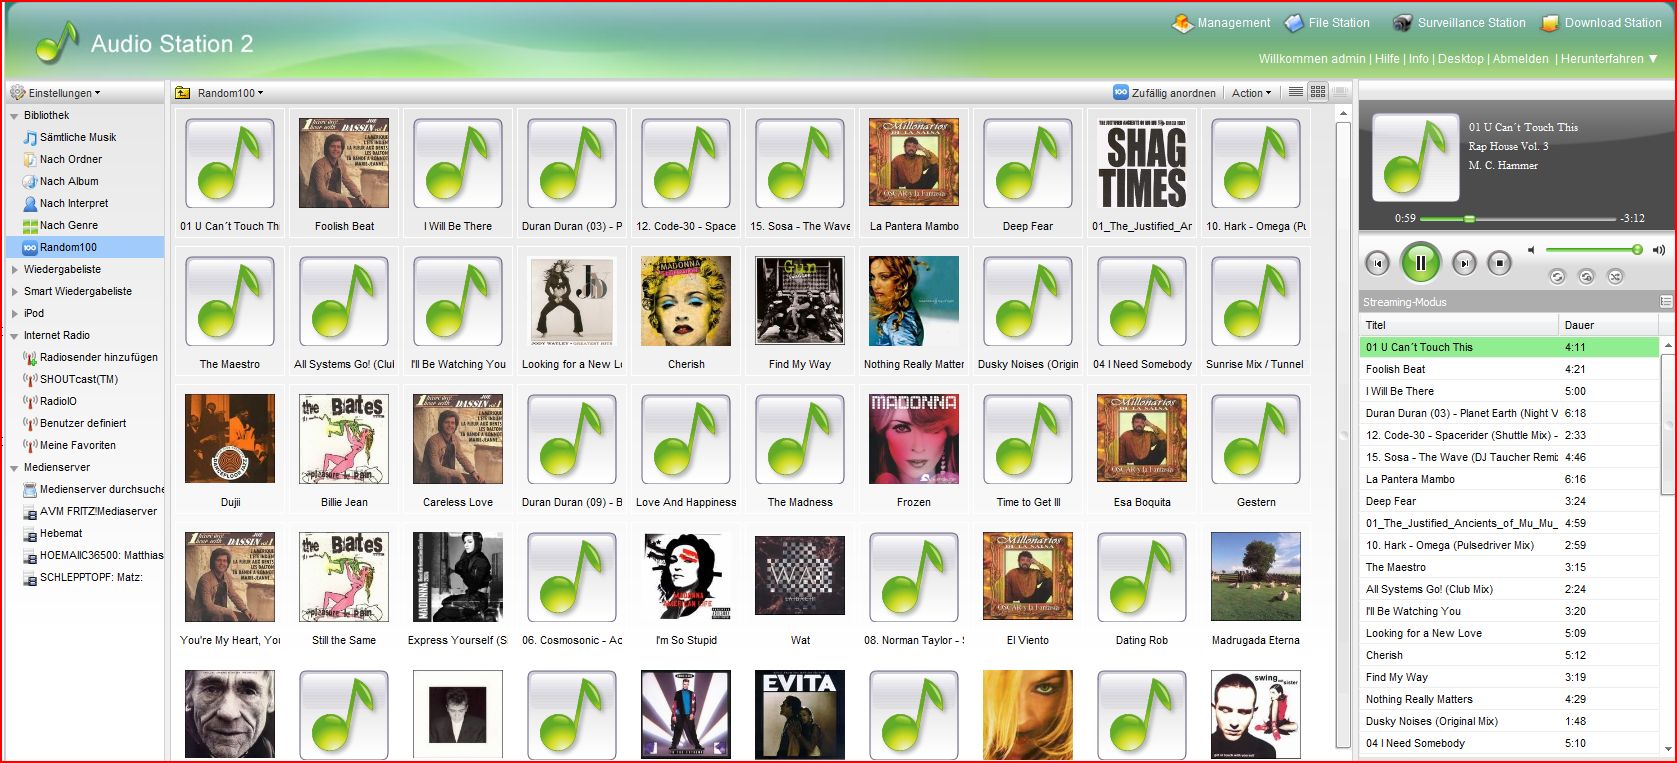Viewport: 1677px width, 763px height.
Task: Select the Cherish album cover thumbnail
Action: pos(686,301)
